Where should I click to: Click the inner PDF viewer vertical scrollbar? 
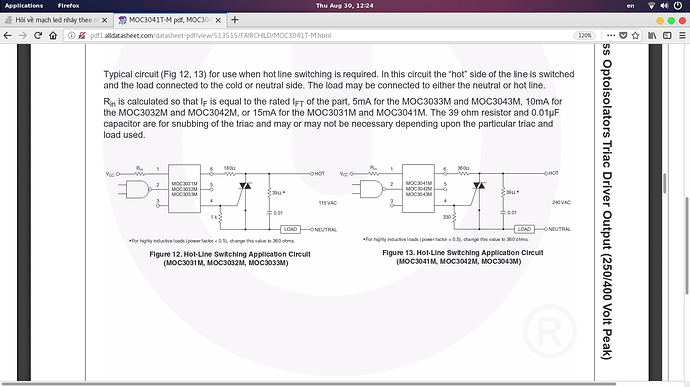[664, 184]
